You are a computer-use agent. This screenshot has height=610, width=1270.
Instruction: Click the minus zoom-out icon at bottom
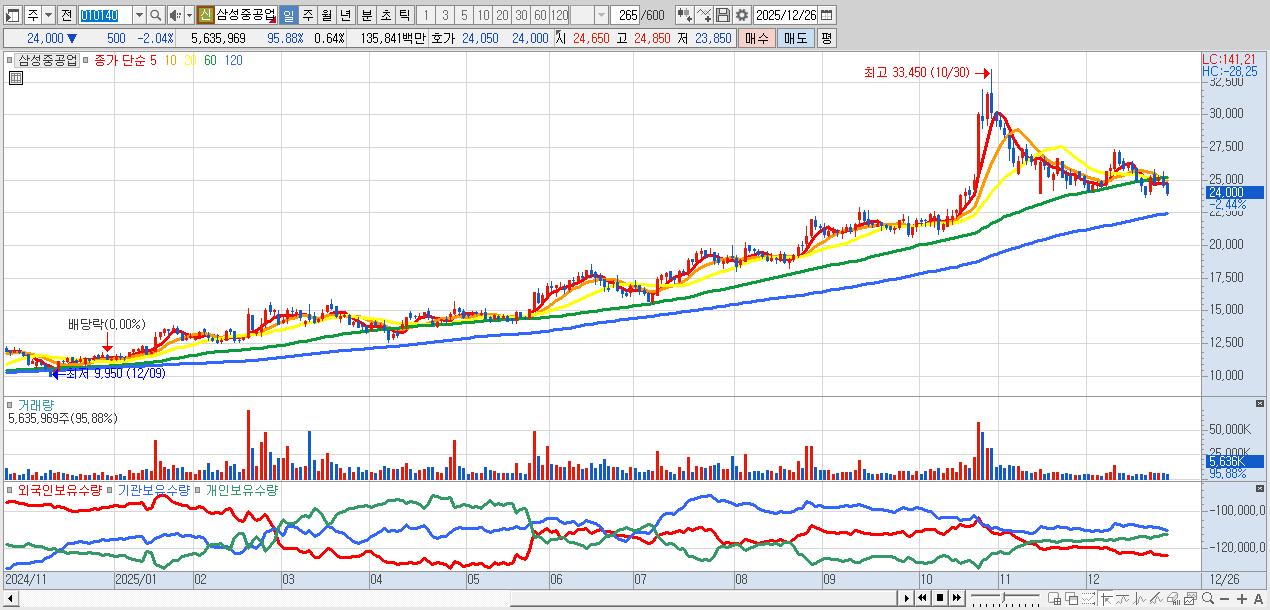coord(1224,598)
